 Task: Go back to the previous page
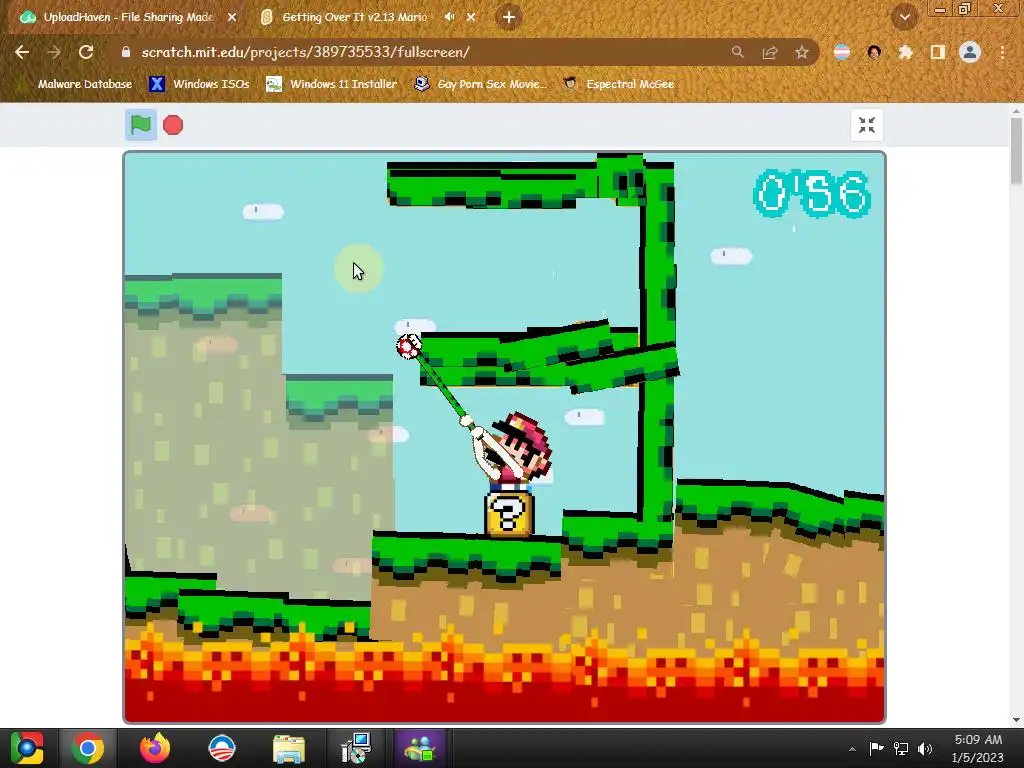point(22,52)
